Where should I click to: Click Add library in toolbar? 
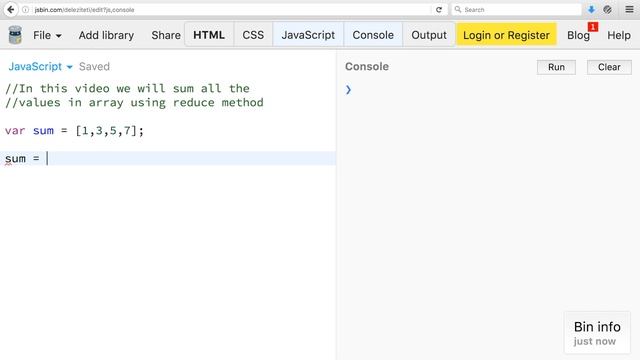click(106, 36)
